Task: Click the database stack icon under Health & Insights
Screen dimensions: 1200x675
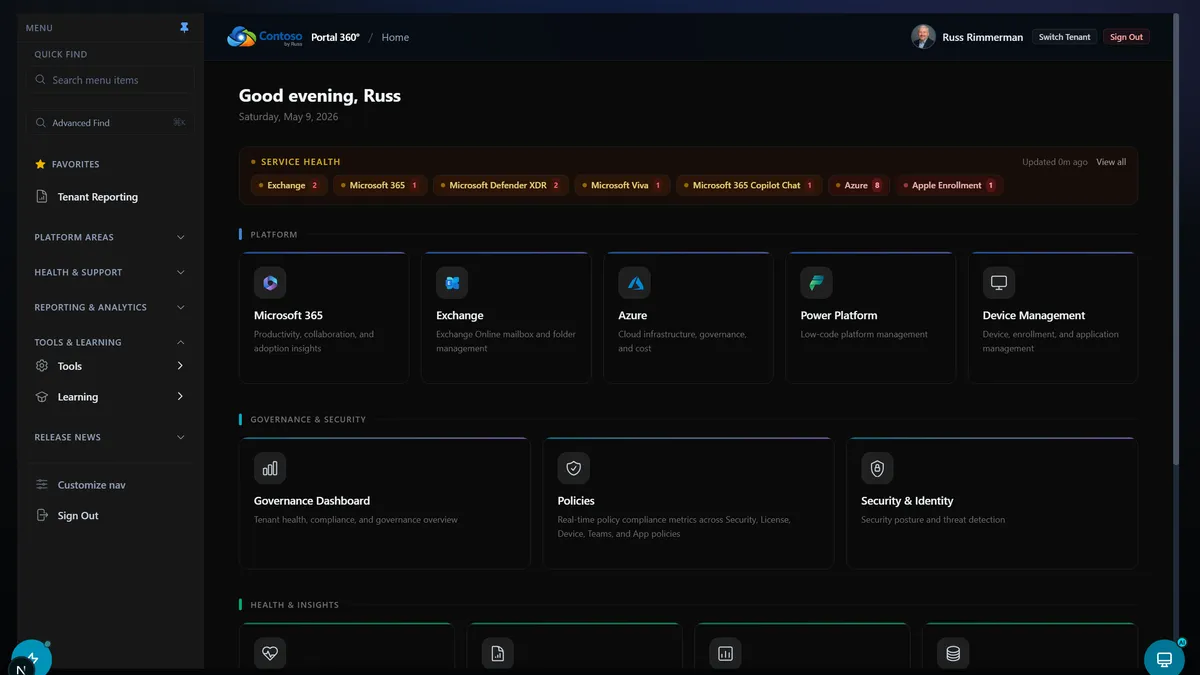Action: tap(953, 654)
